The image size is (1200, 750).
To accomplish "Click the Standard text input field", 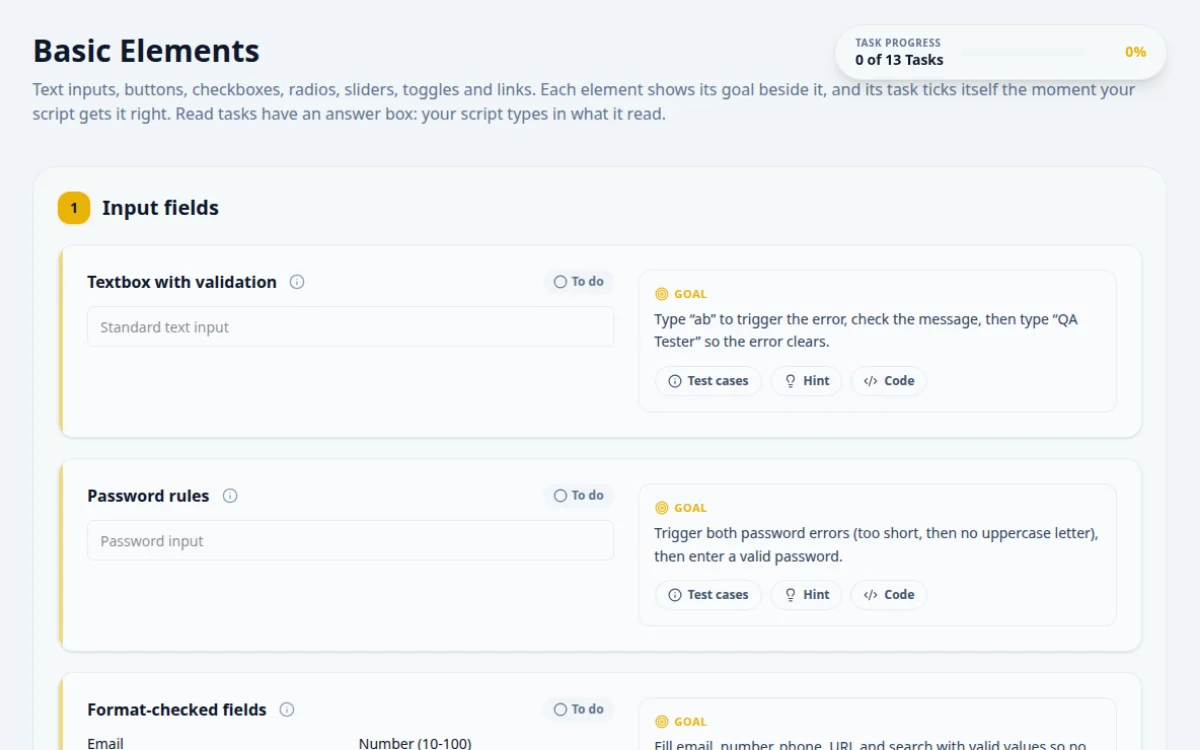I will pyautogui.click(x=350, y=327).
